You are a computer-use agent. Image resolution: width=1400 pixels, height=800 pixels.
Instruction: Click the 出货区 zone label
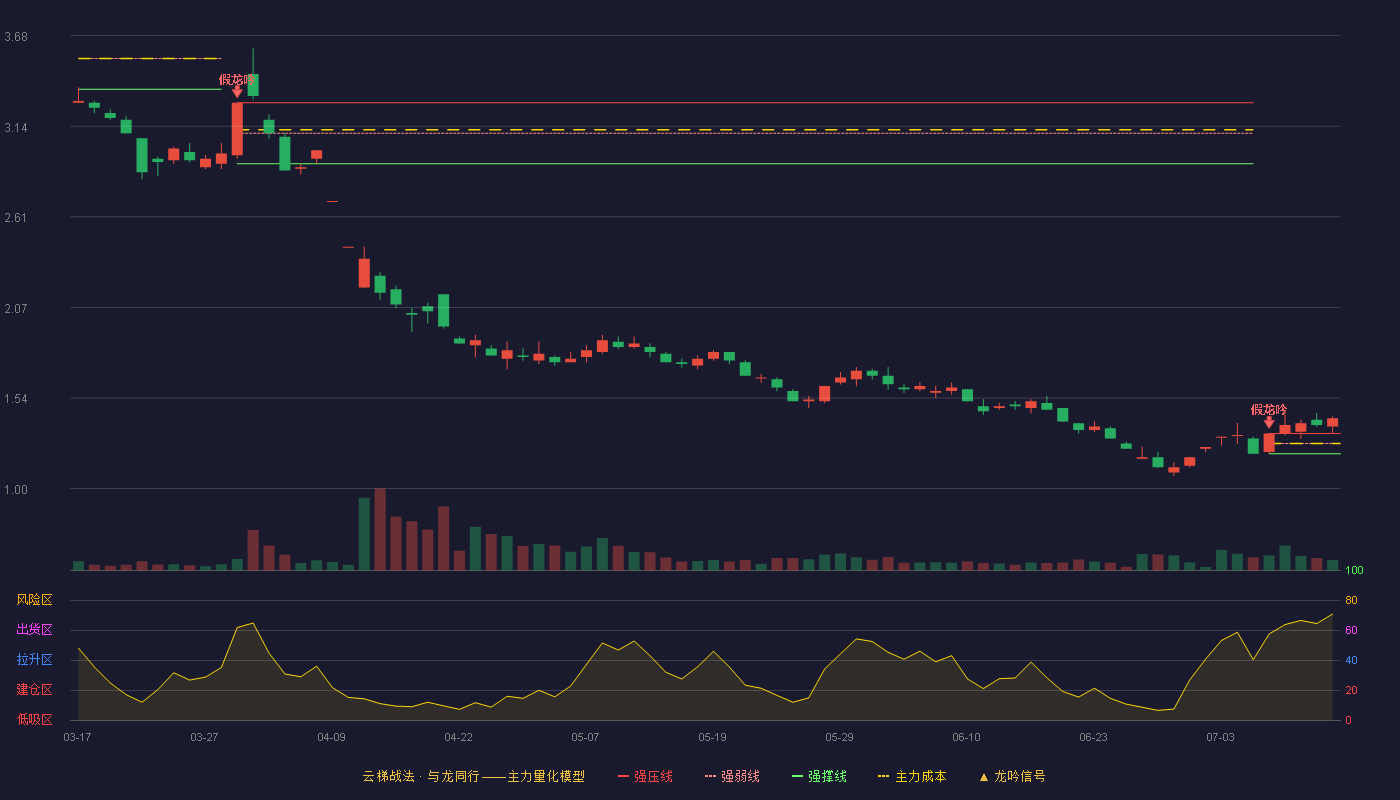[x=34, y=630]
